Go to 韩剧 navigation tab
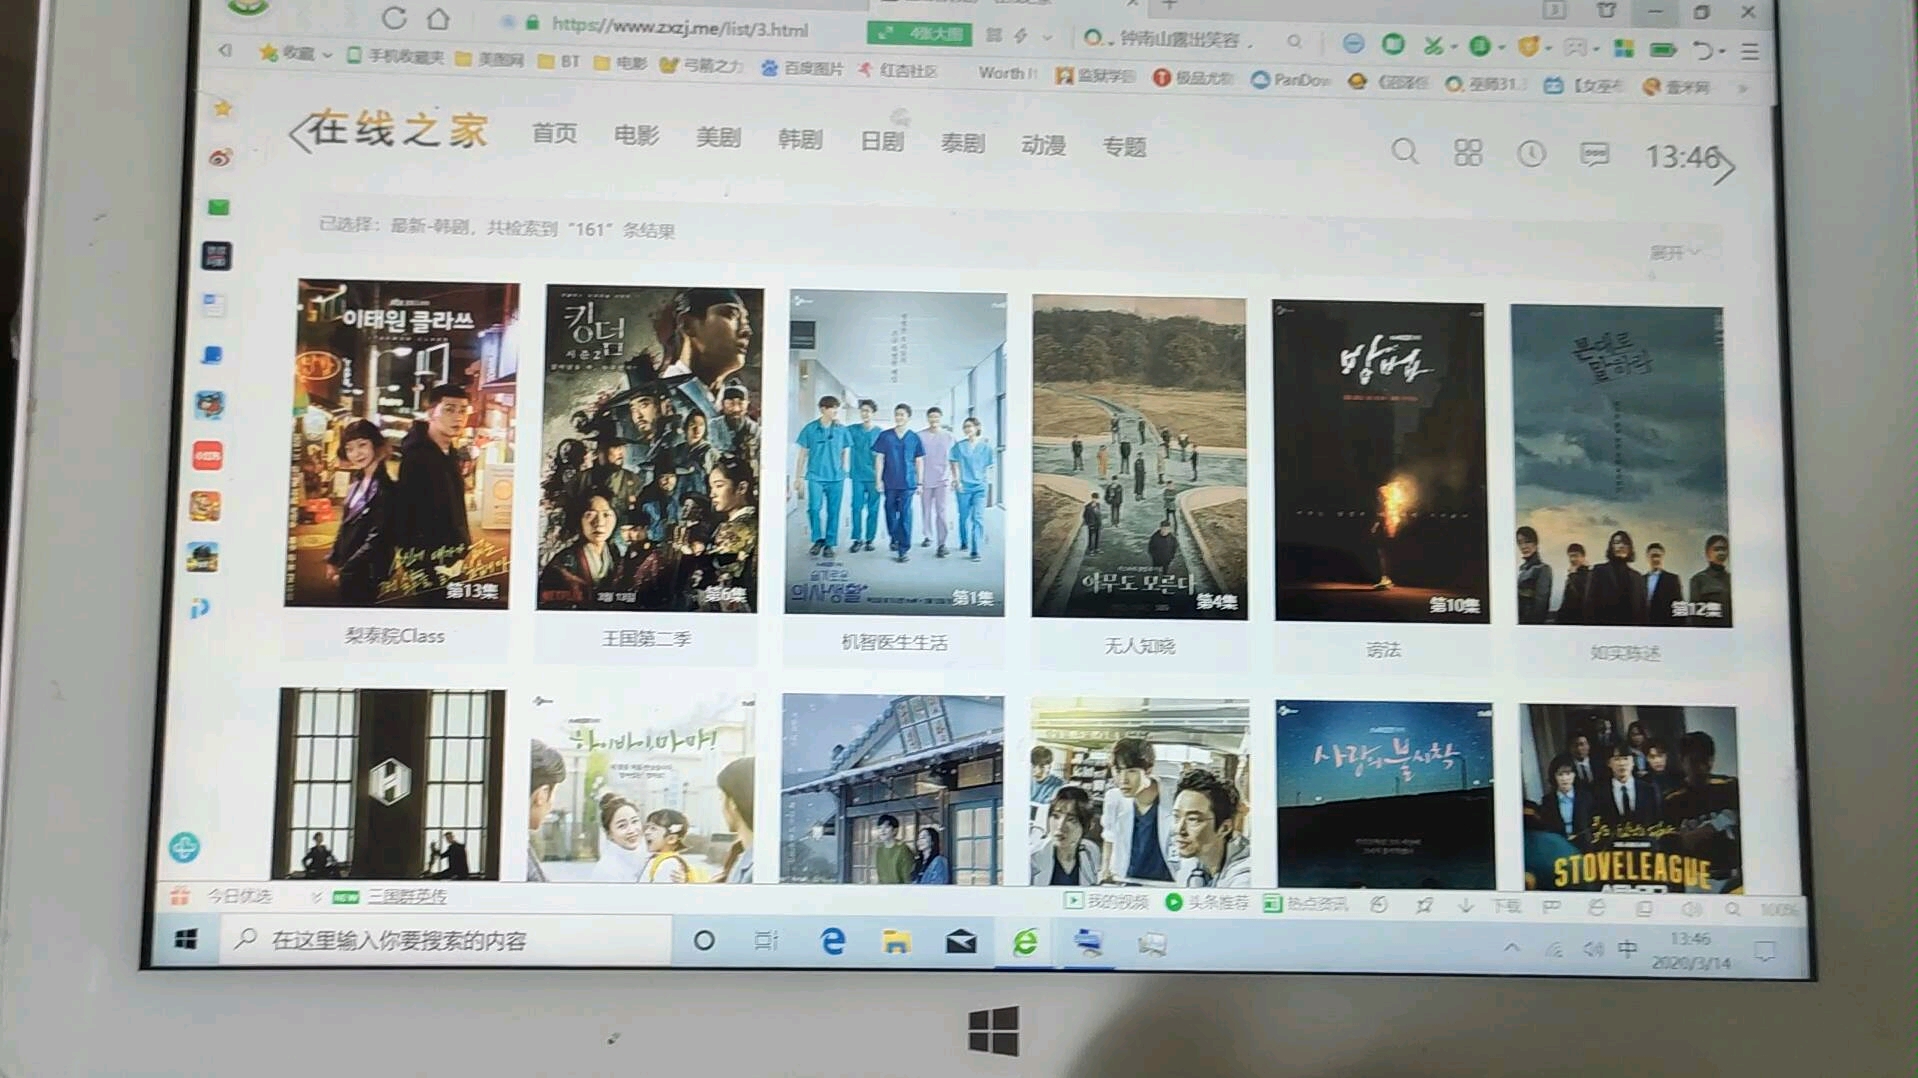 tap(800, 139)
